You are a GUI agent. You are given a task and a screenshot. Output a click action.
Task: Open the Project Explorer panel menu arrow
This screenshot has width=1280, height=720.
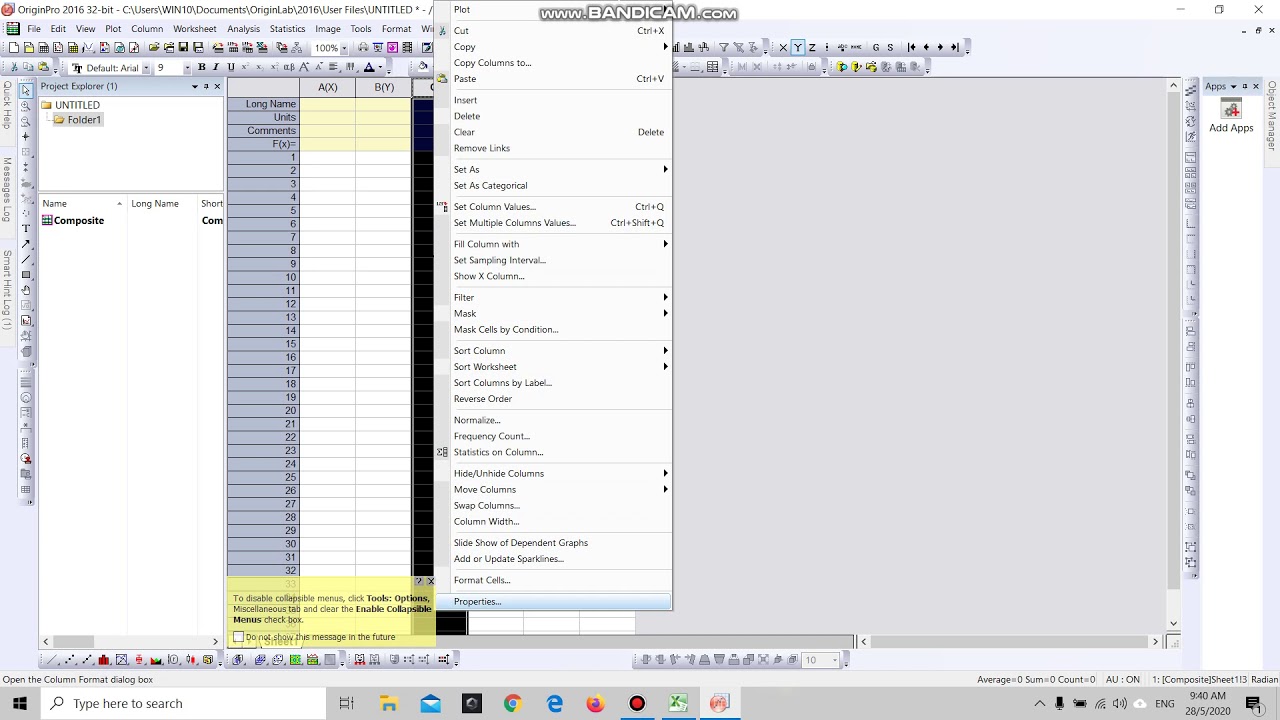point(195,86)
